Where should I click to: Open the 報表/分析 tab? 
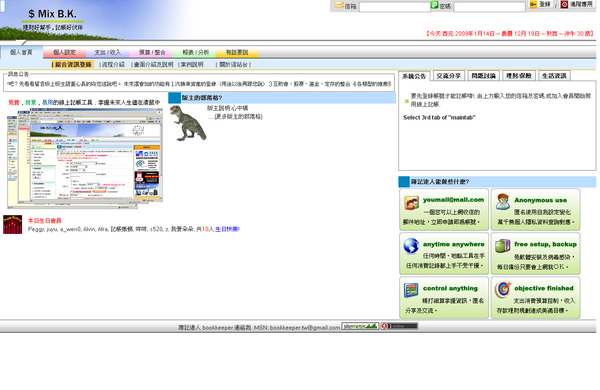[195, 52]
